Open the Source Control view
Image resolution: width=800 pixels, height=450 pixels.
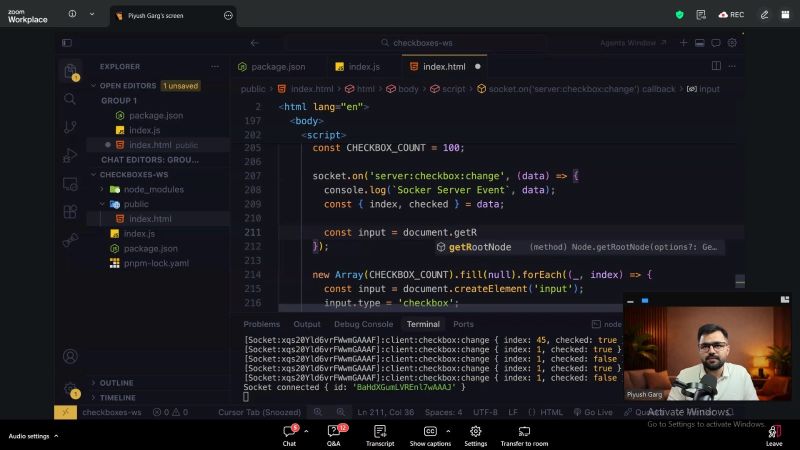pyautogui.click(x=70, y=127)
